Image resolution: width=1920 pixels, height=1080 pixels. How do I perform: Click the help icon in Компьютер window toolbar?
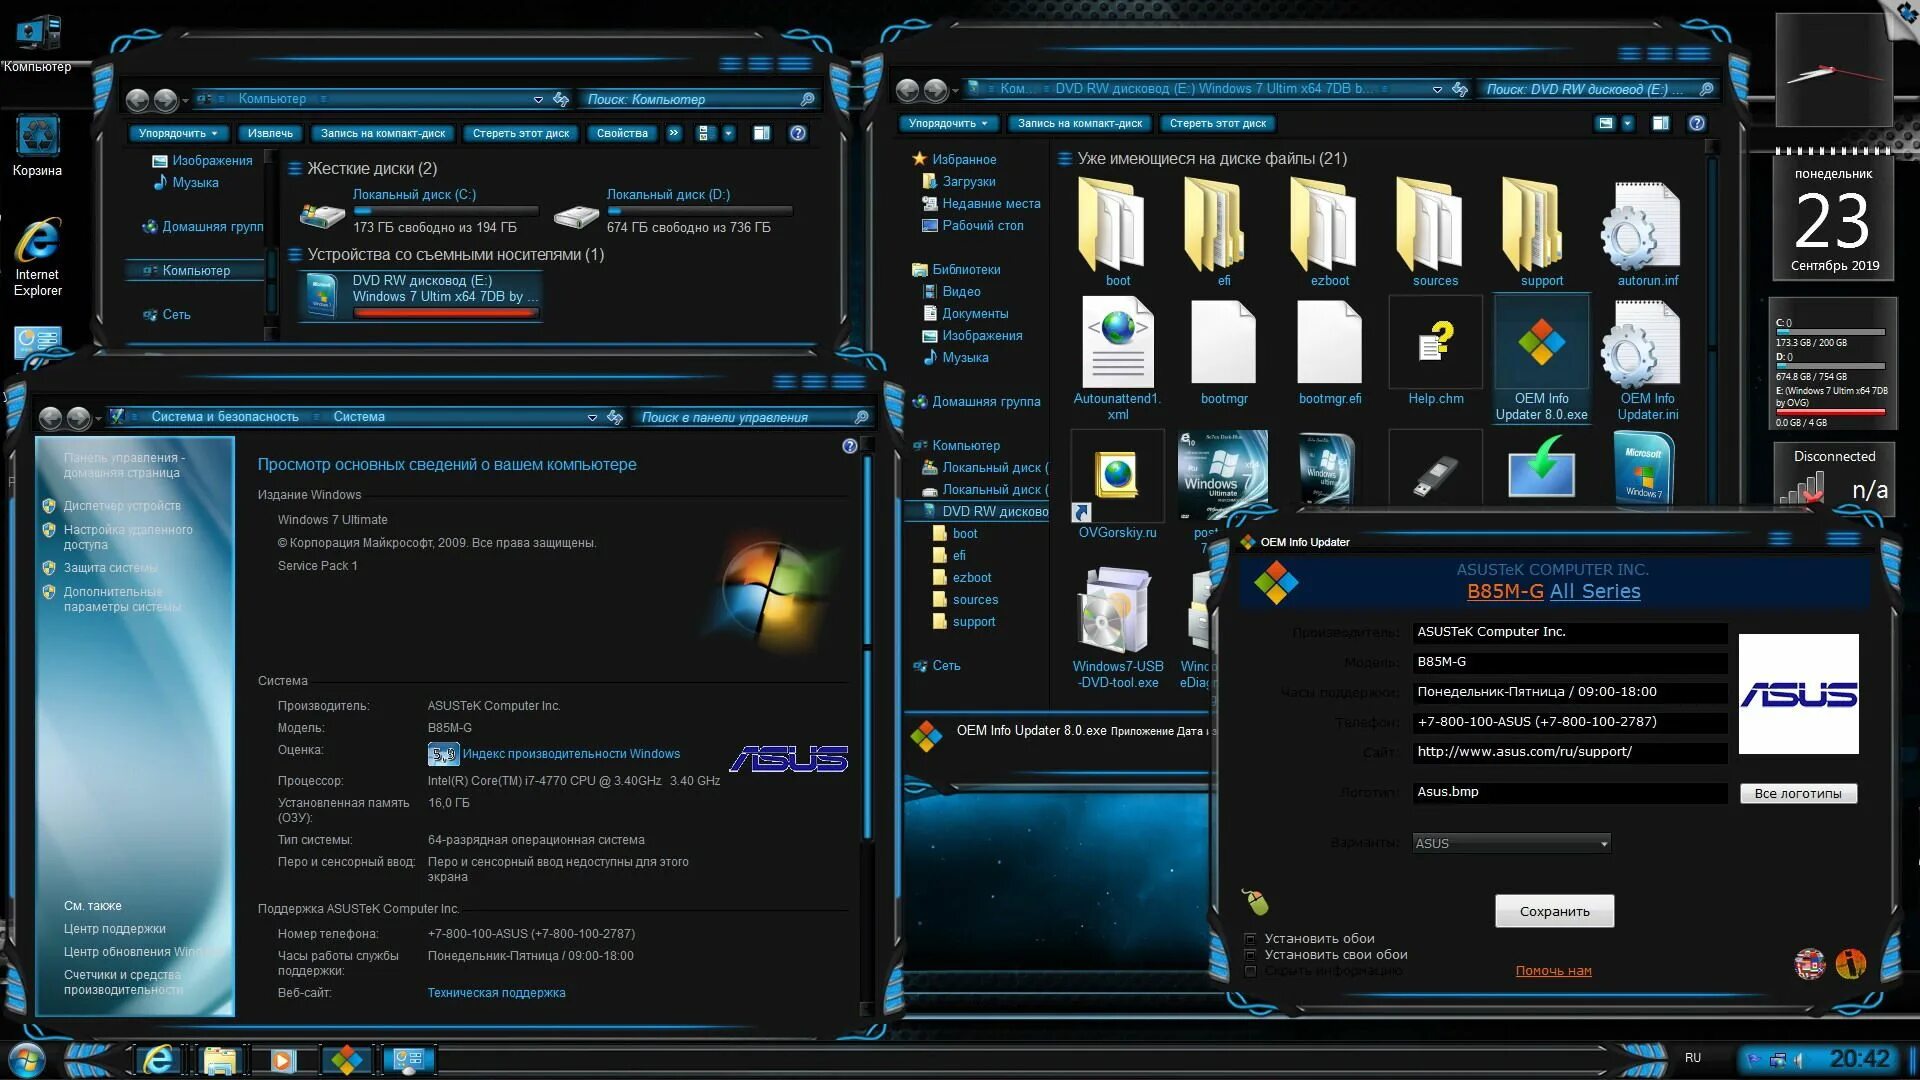tap(797, 133)
